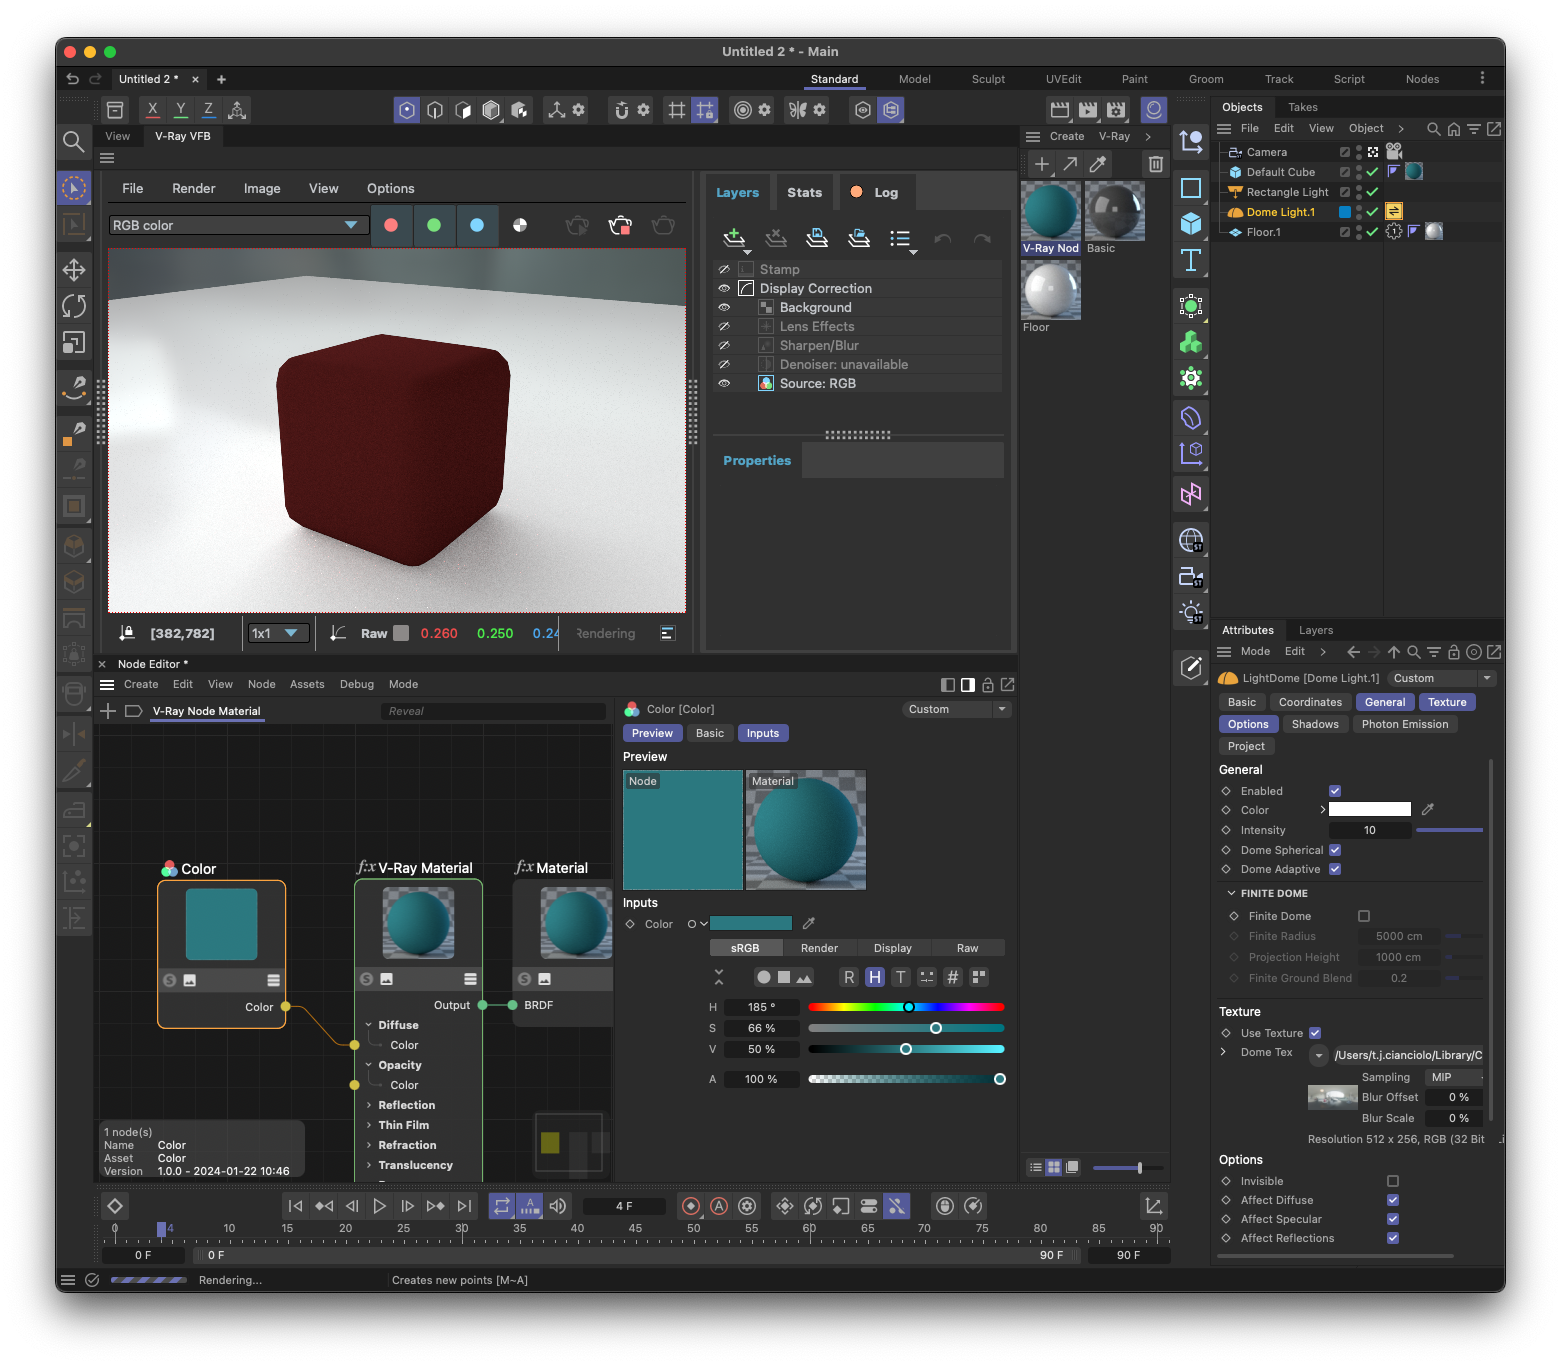Toggle the green channel in VFB

[x=434, y=225]
